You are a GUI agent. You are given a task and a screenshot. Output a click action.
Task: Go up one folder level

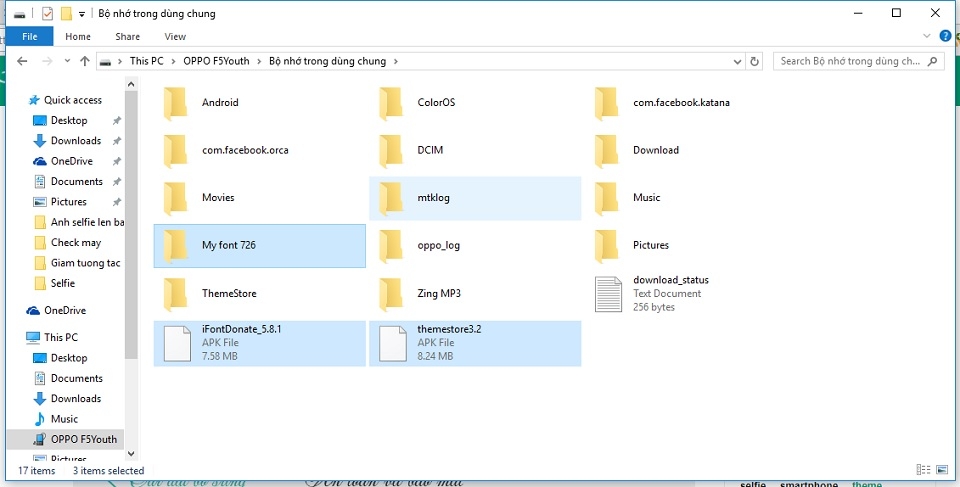(x=85, y=61)
